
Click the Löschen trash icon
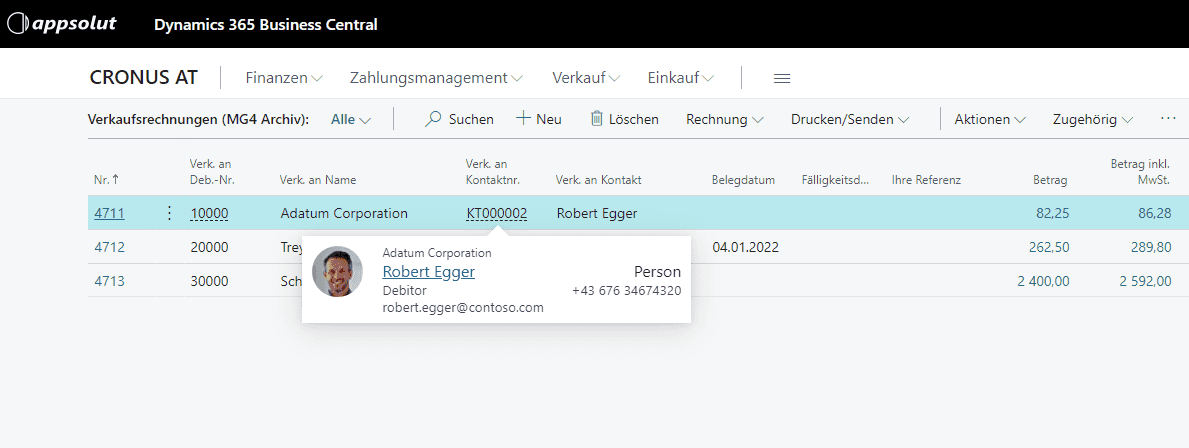coord(597,119)
